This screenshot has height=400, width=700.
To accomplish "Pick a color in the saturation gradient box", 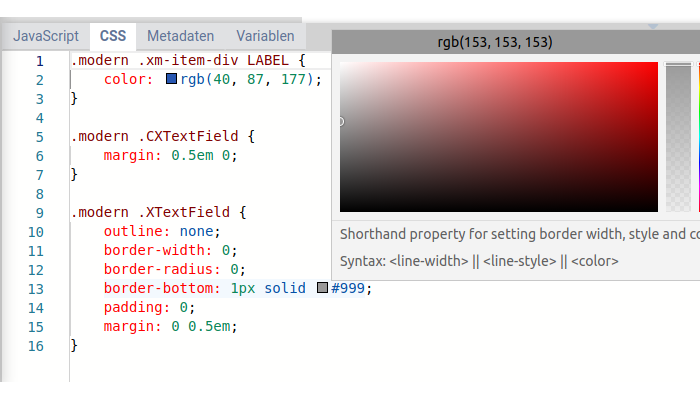I will pyautogui.click(x=499, y=137).
